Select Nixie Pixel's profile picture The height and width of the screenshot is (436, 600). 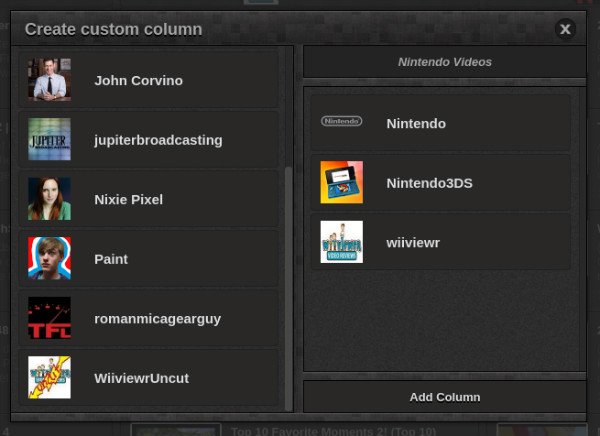[49, 199]
